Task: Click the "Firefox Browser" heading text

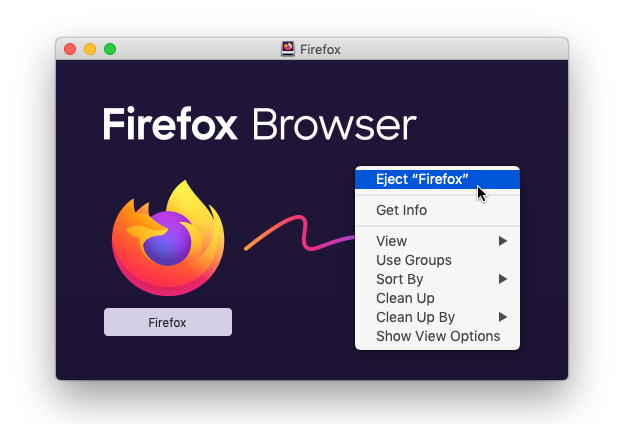Action: pyautogui.click(x=259, y=126)
